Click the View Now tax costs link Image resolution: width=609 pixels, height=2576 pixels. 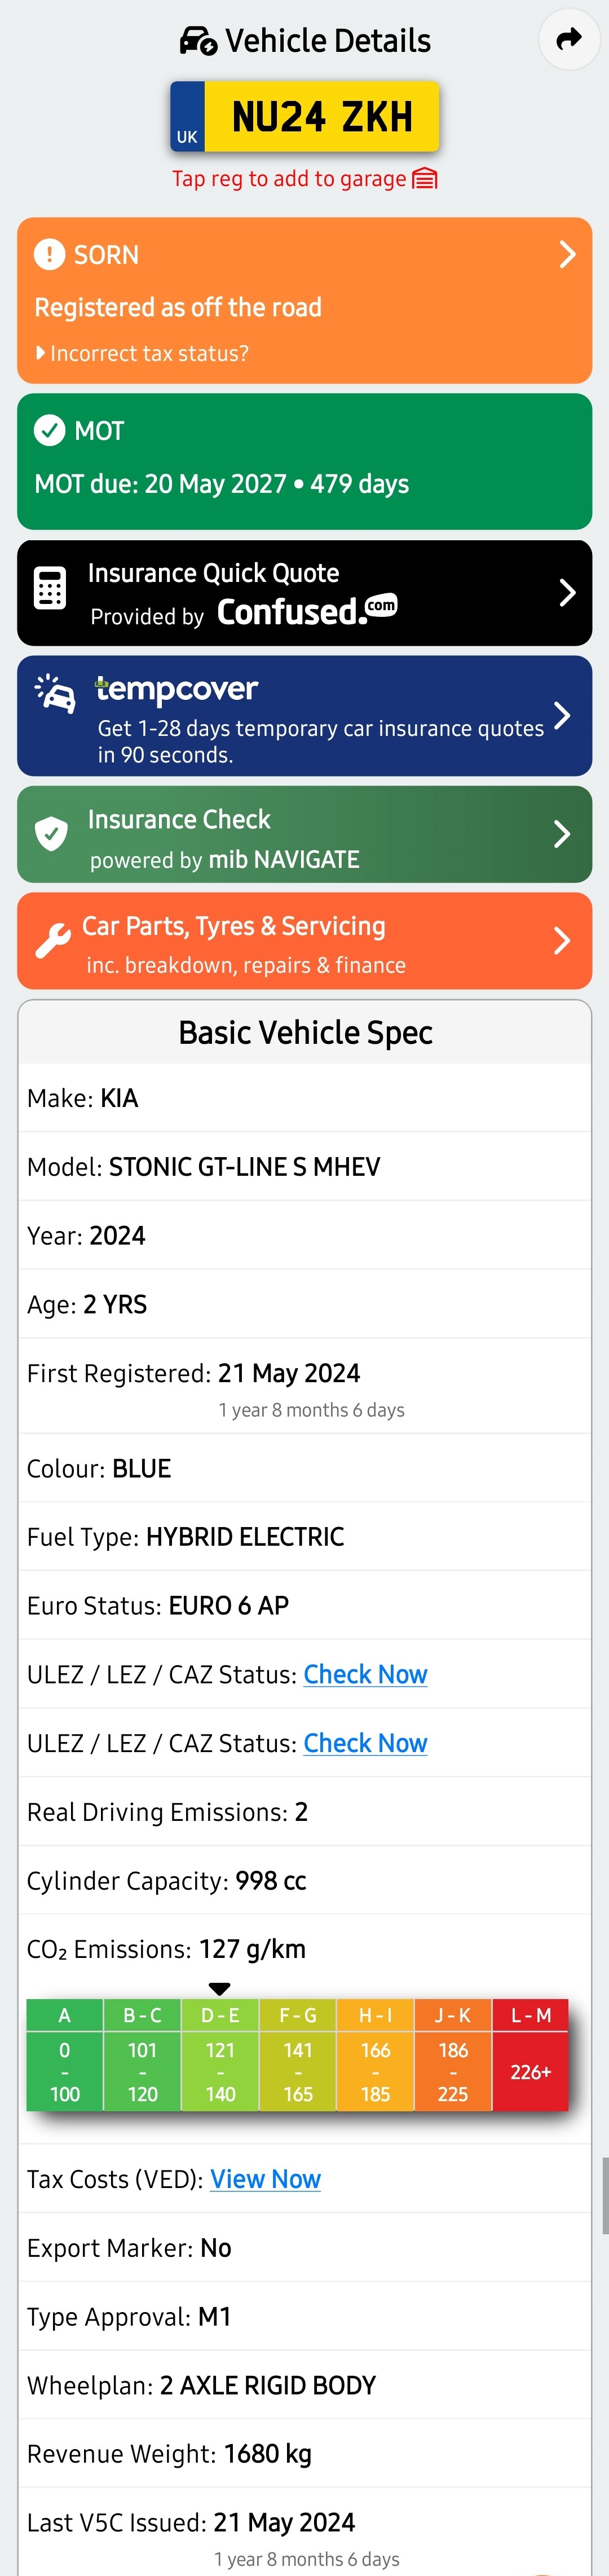(265, 2179)
